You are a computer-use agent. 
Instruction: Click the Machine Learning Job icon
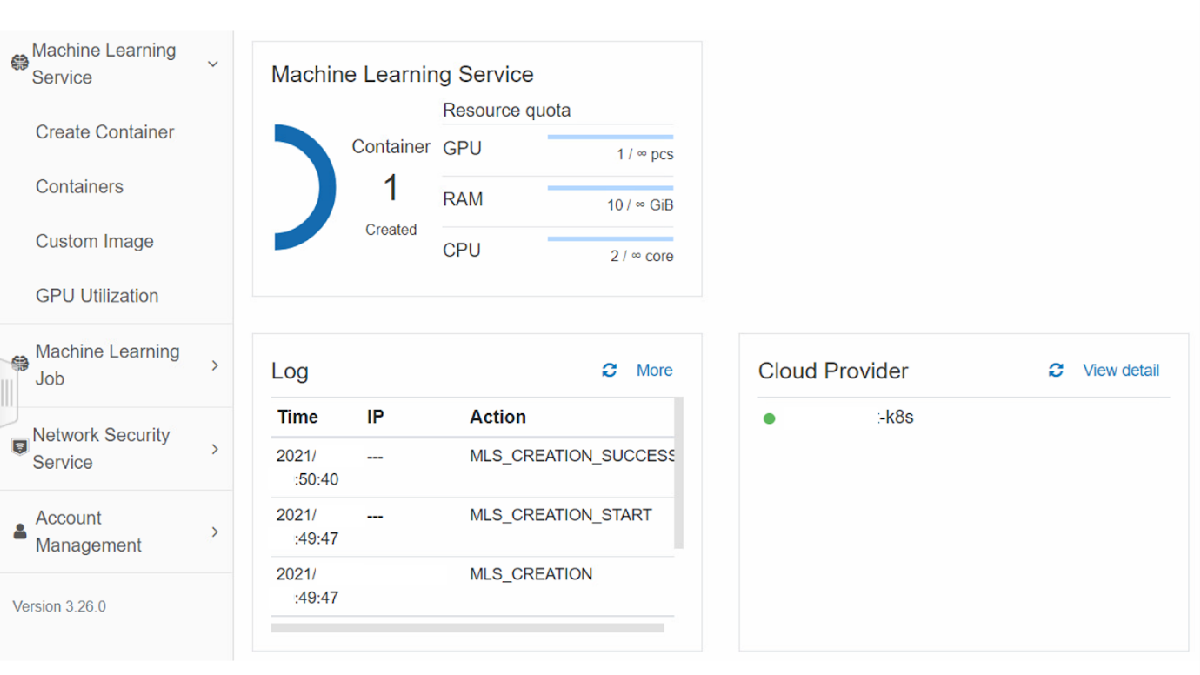point(19,365)
